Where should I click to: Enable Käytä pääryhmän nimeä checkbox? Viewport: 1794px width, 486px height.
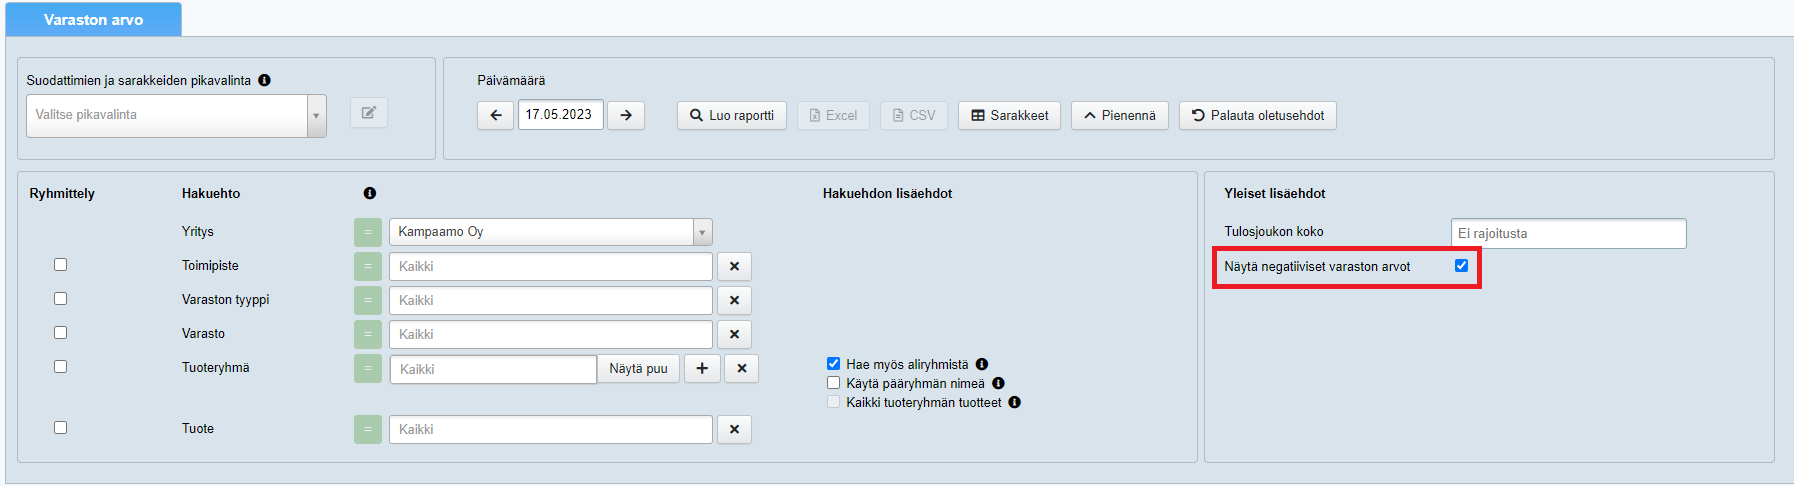tap(833, 383)
